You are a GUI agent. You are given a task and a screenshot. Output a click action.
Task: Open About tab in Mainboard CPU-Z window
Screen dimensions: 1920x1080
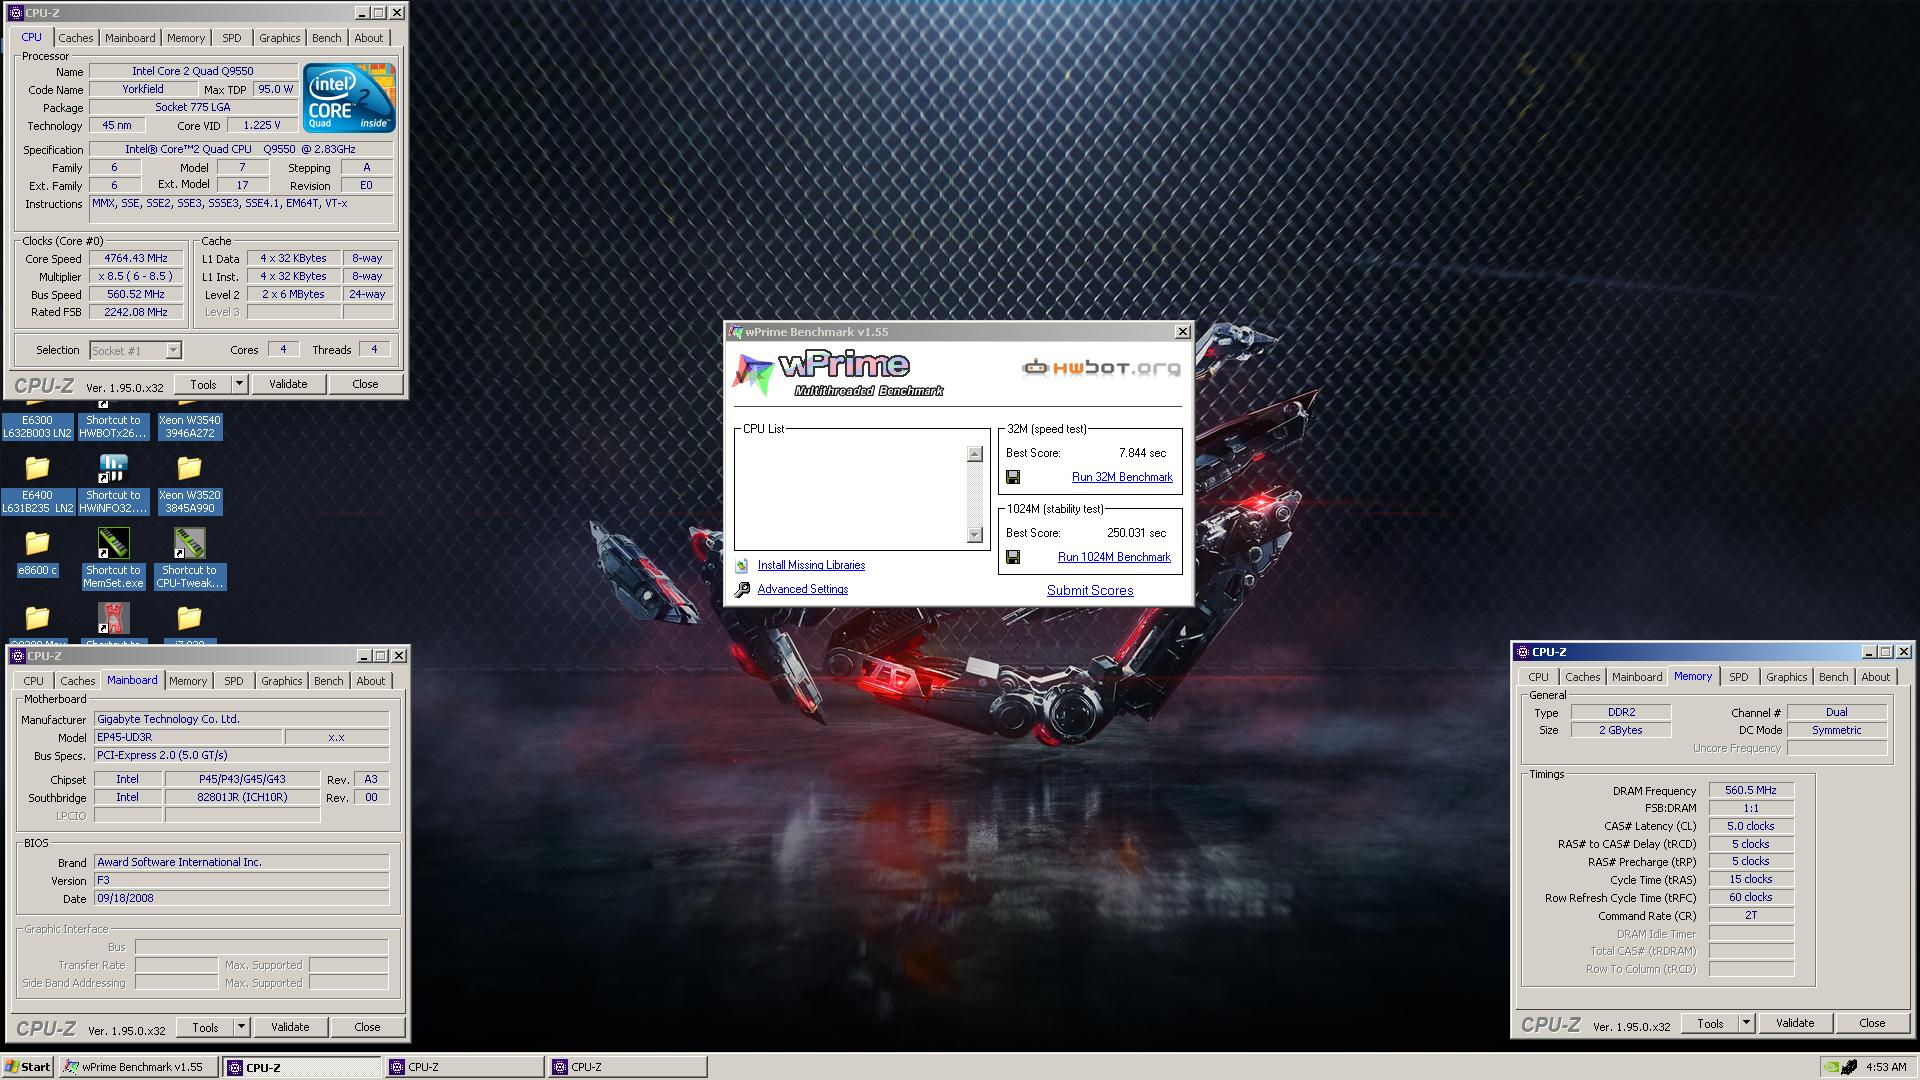click(x=370, y=681)
